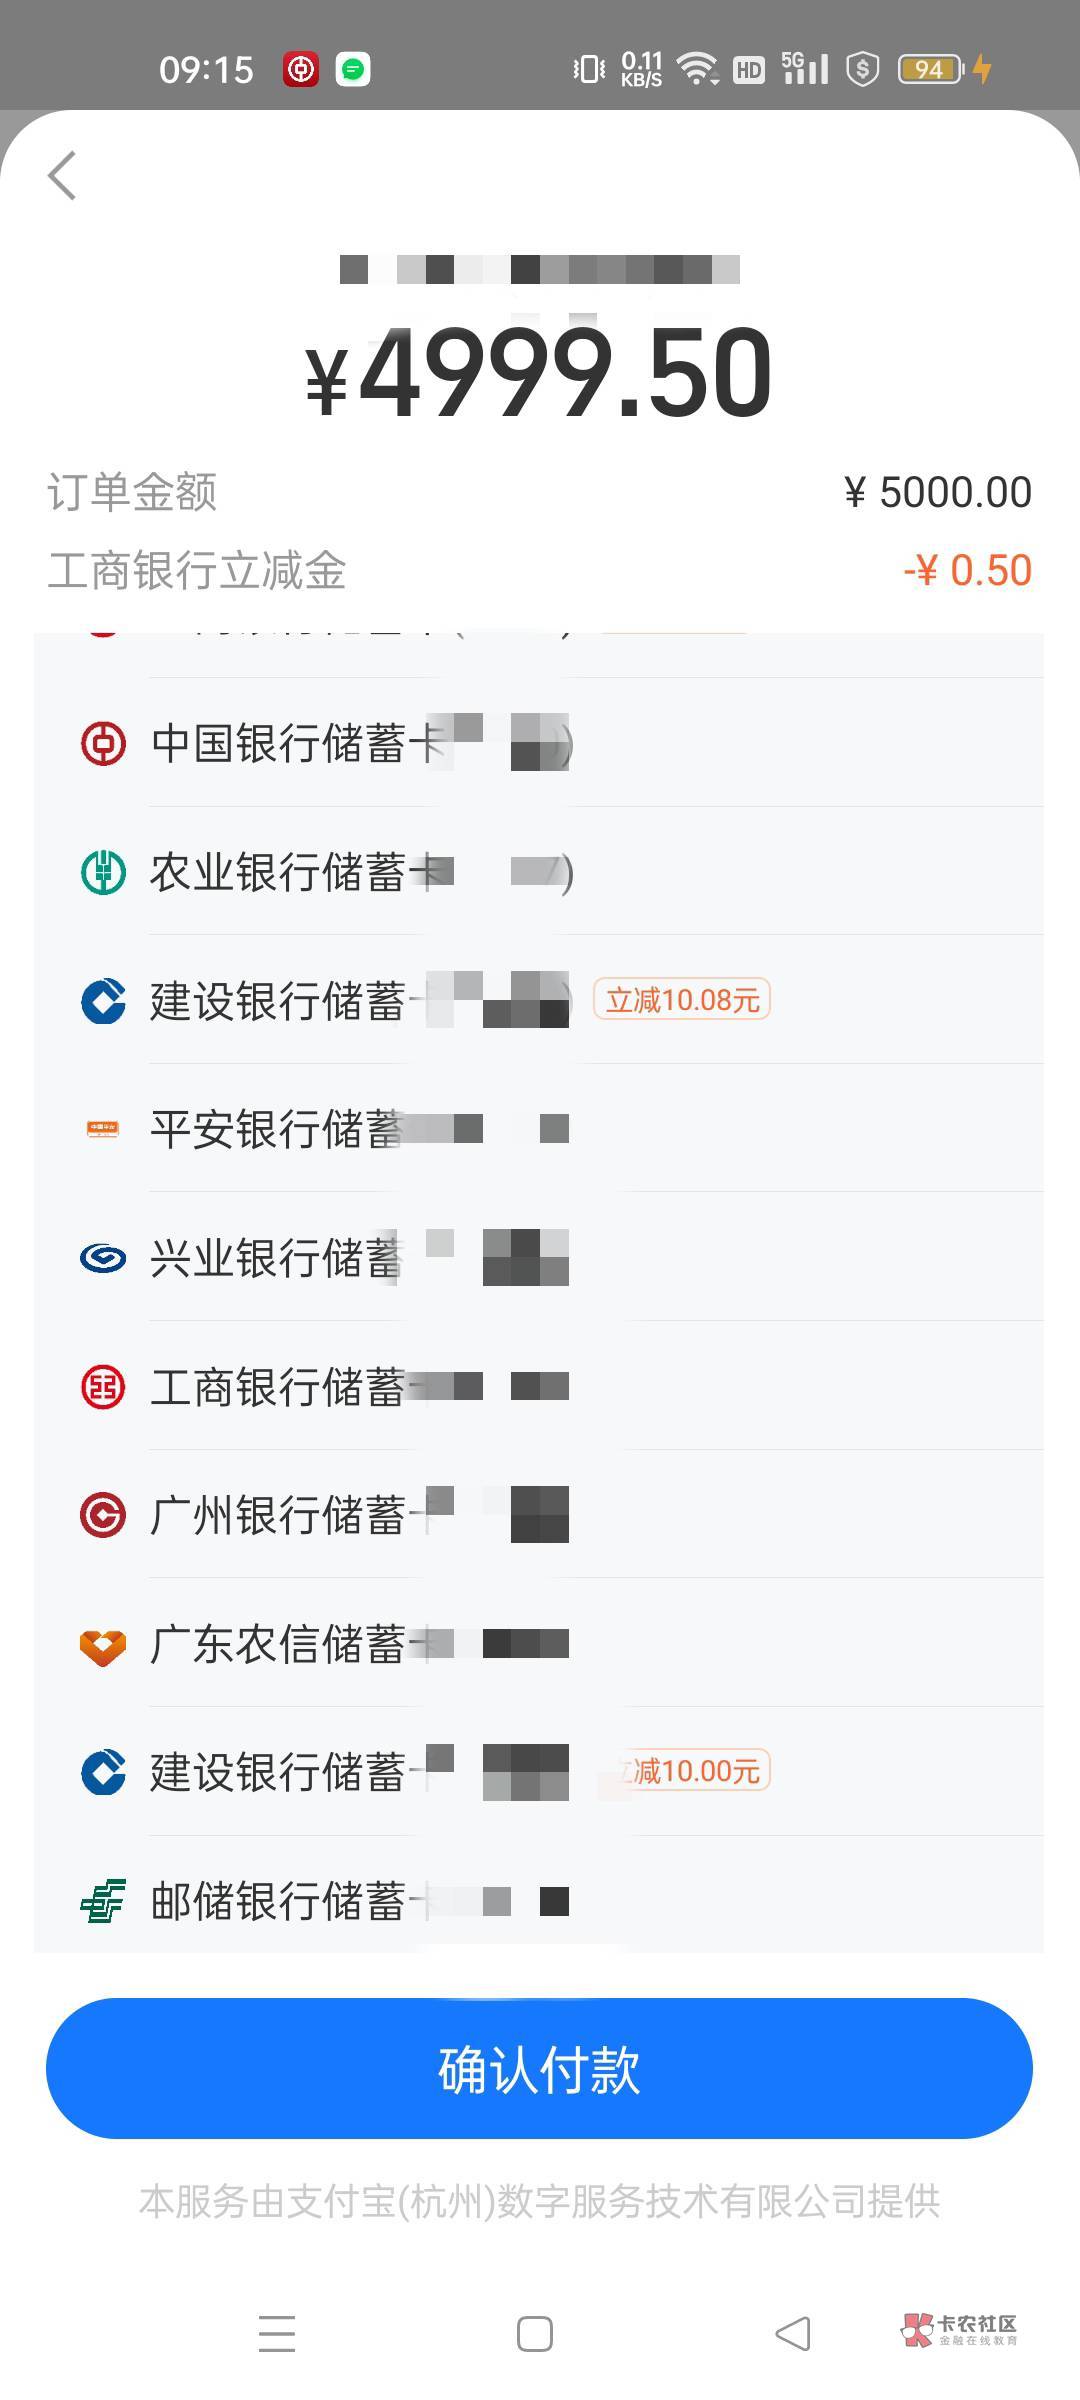Tap the Guangdong Rural Credit logo
This screenshot has width=1080, height=2400.
pos(103,1644)
